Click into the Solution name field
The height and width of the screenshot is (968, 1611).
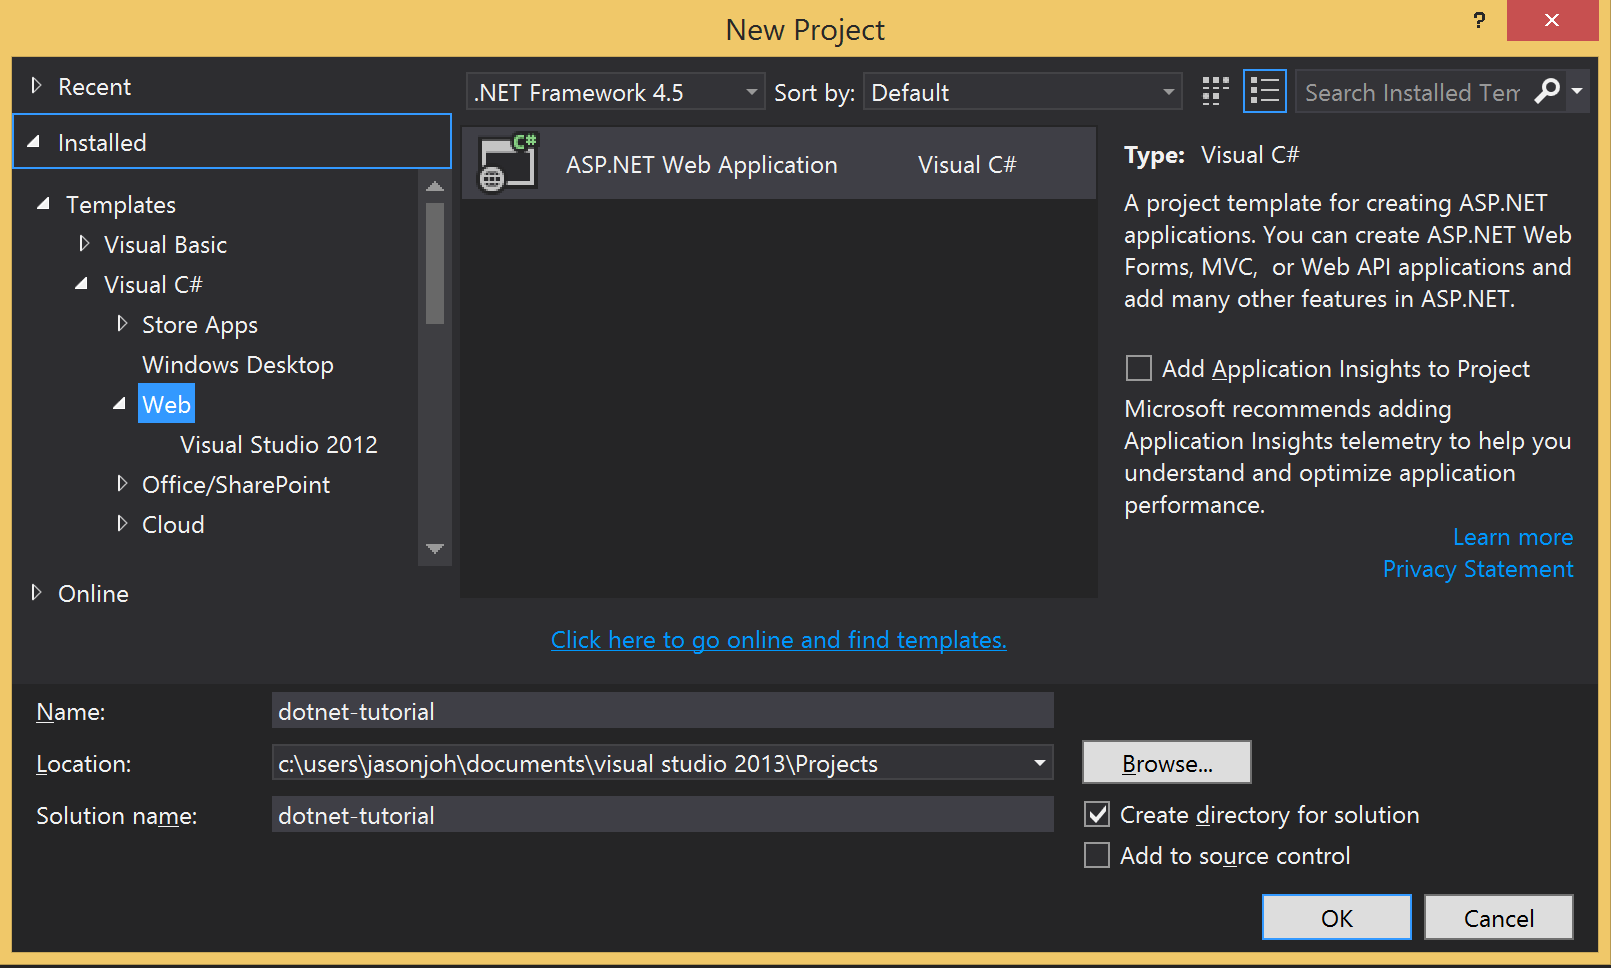coord(663,815)
